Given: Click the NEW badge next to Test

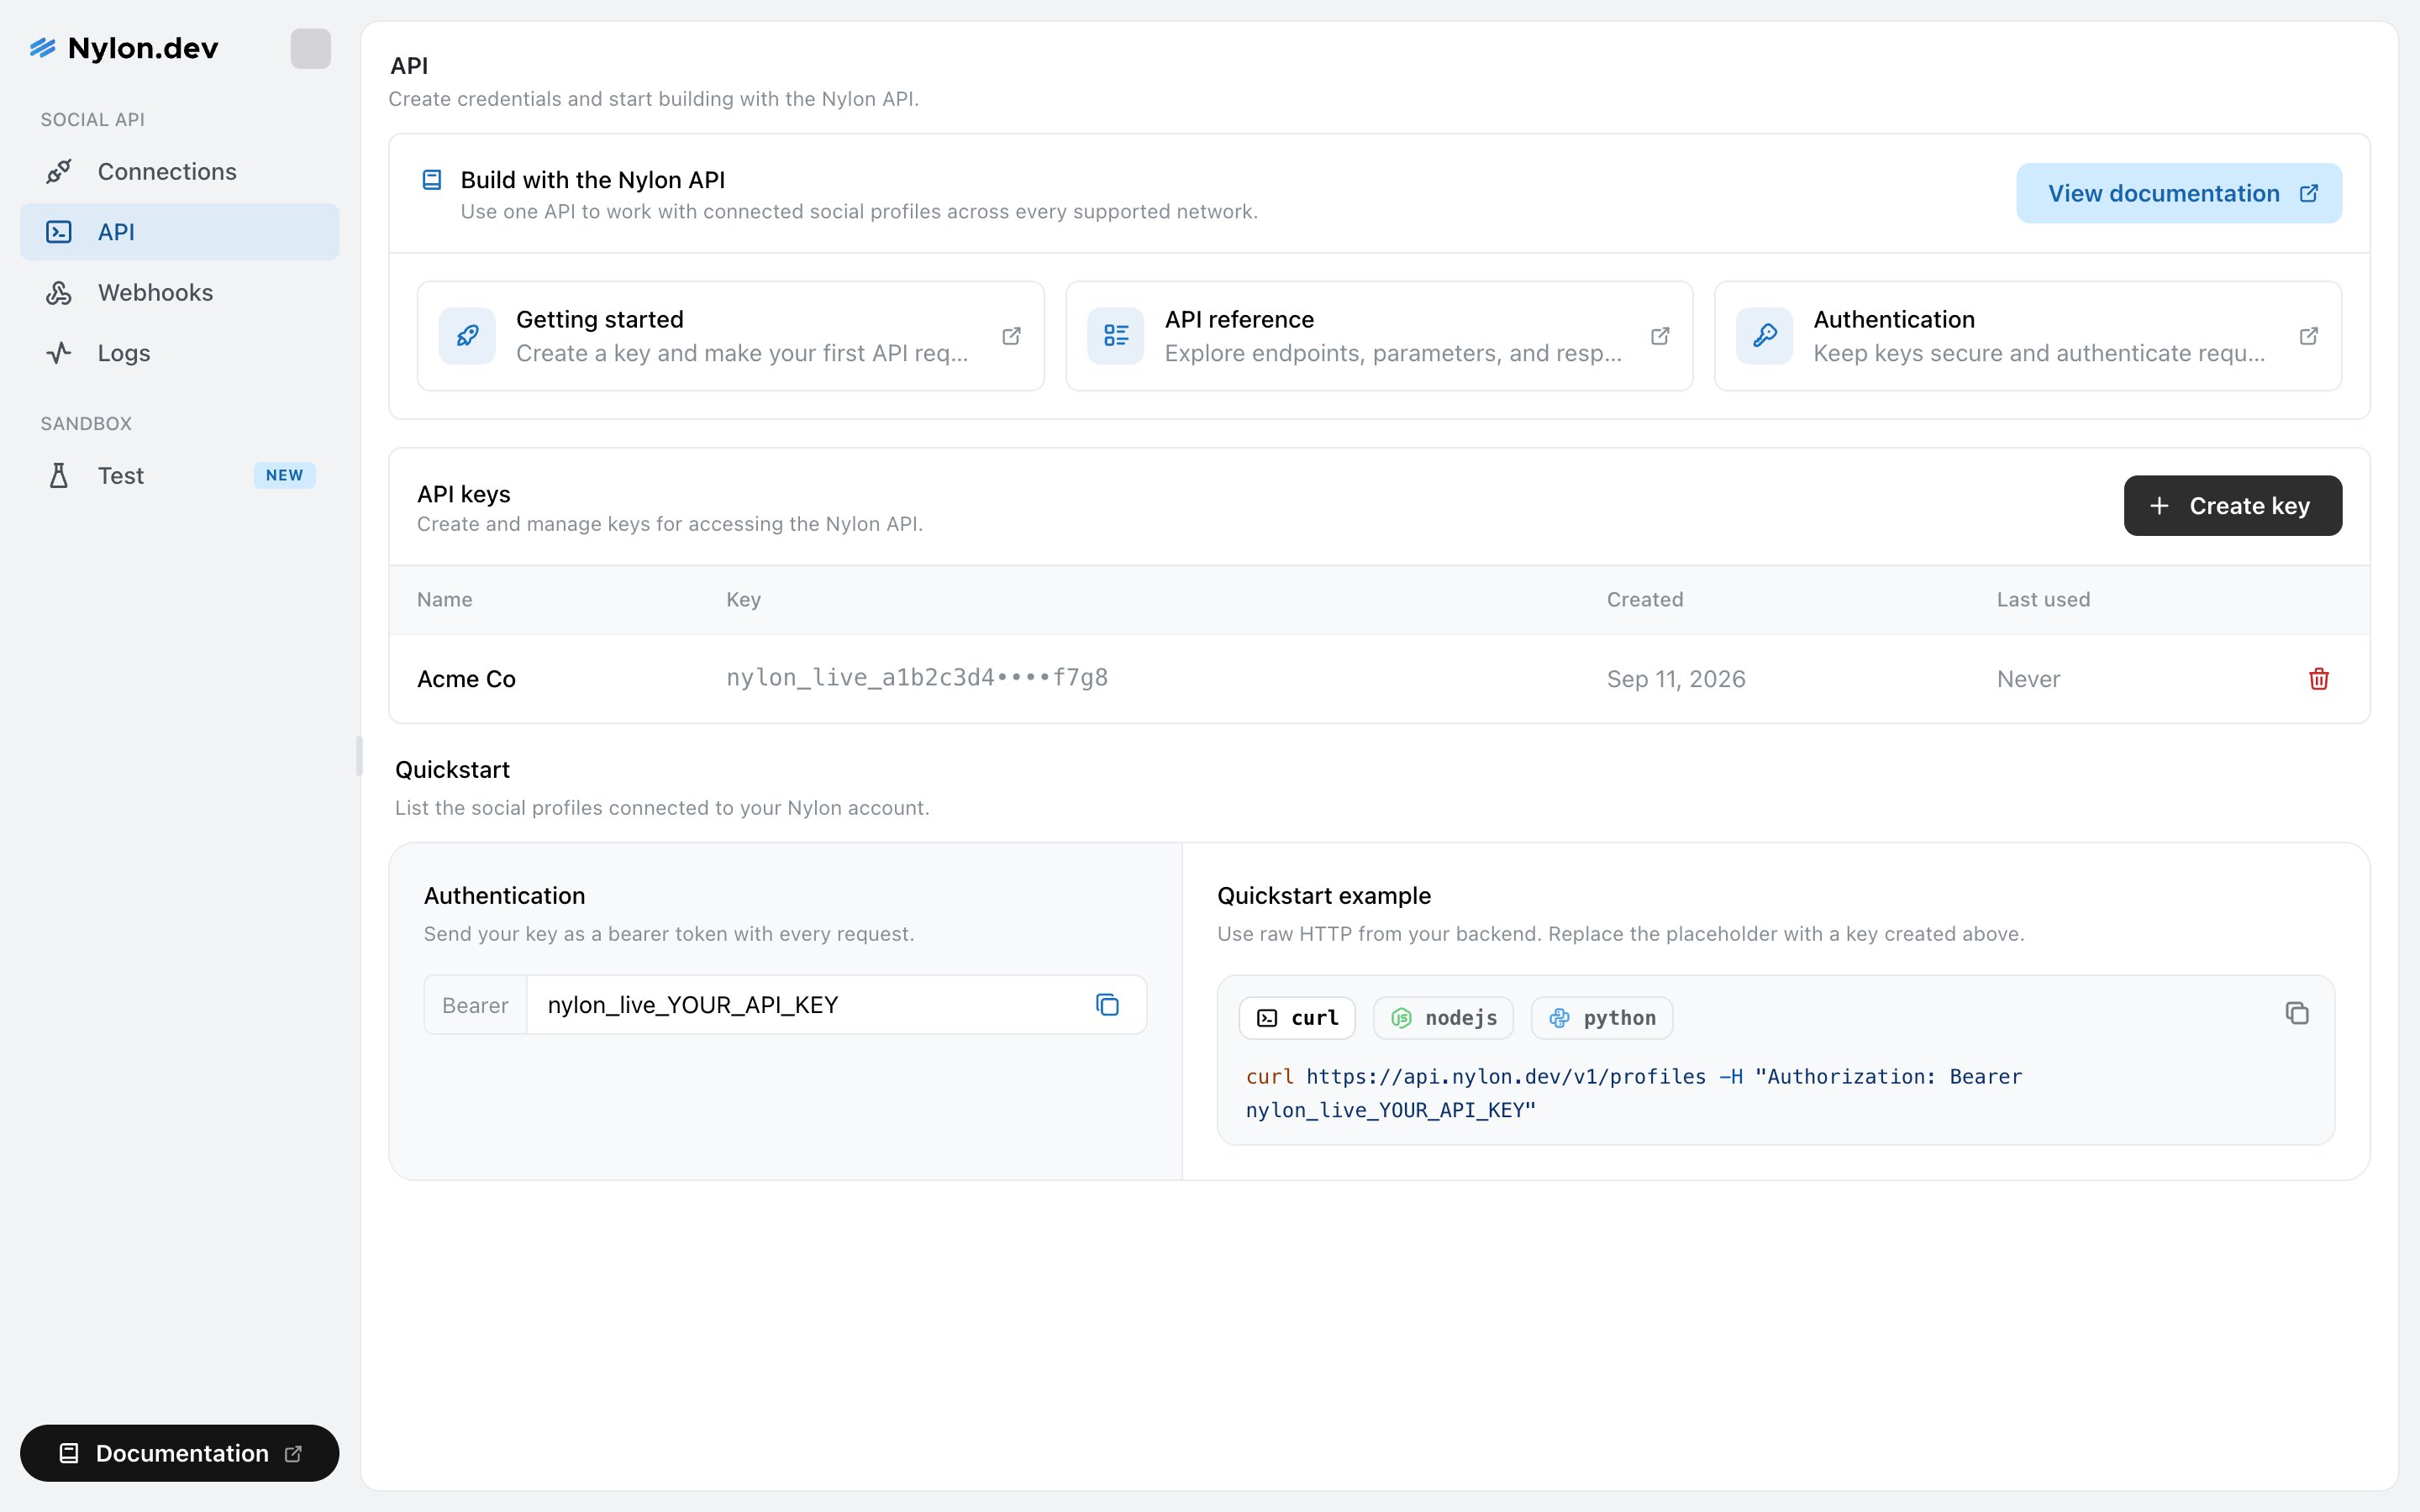Looking at the screenshot, I should pos(284,475).
